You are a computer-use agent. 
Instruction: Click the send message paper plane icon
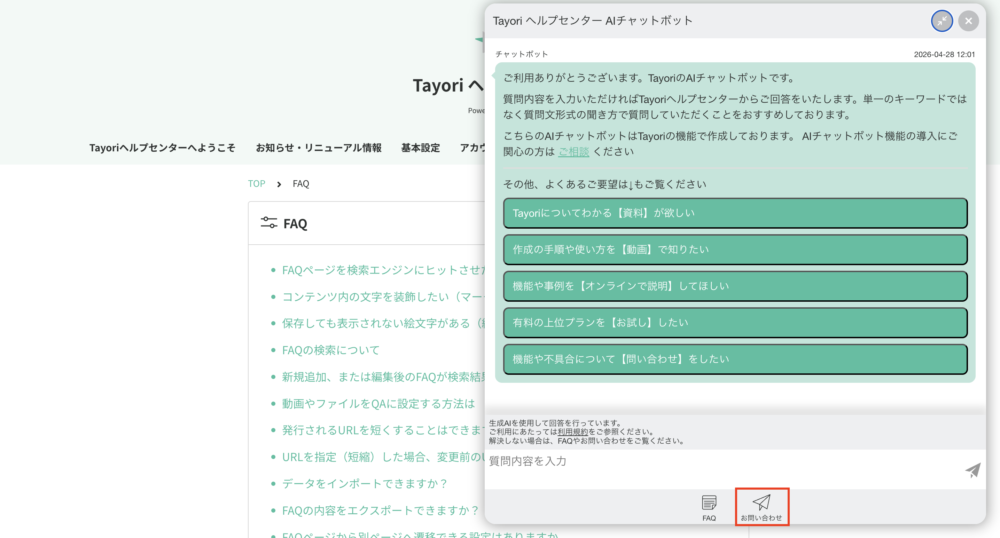pos(973,470)
